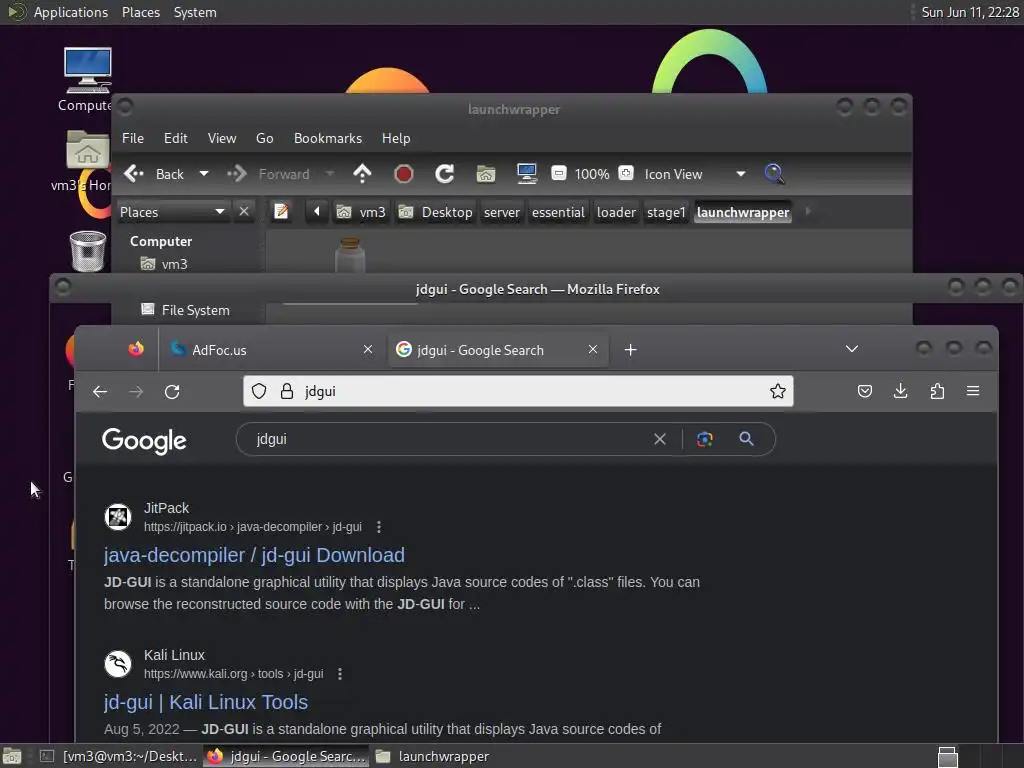Select vm3 in the path bar
The width and height of the screenshot is (1024, 768).
(x=361, y=212)
